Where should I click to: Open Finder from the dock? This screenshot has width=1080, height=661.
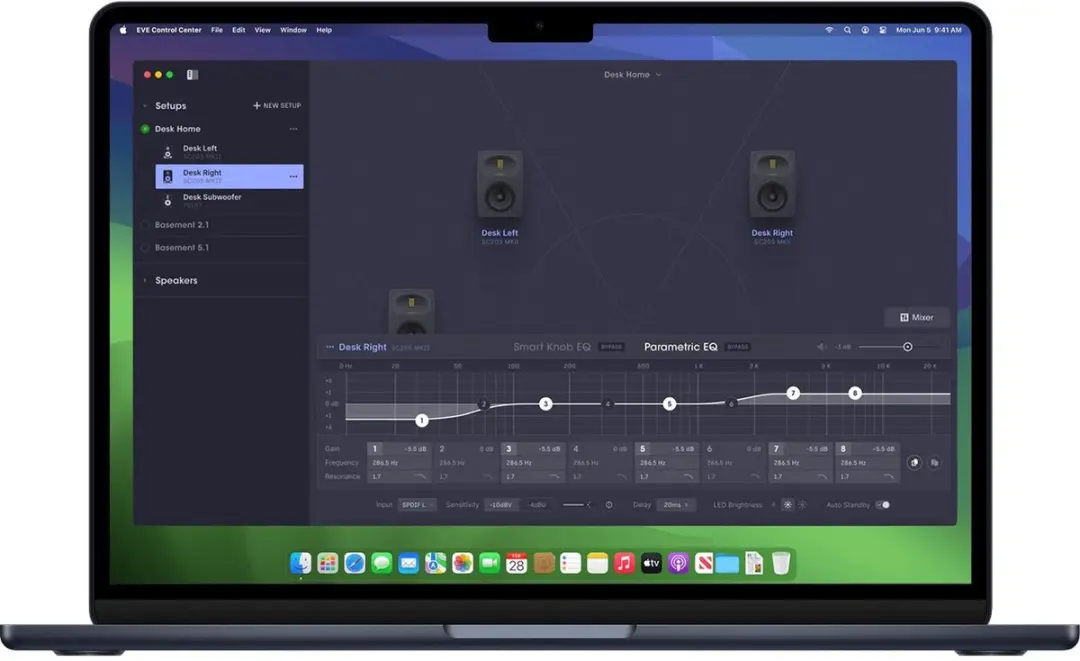click(x=300, y=563)
